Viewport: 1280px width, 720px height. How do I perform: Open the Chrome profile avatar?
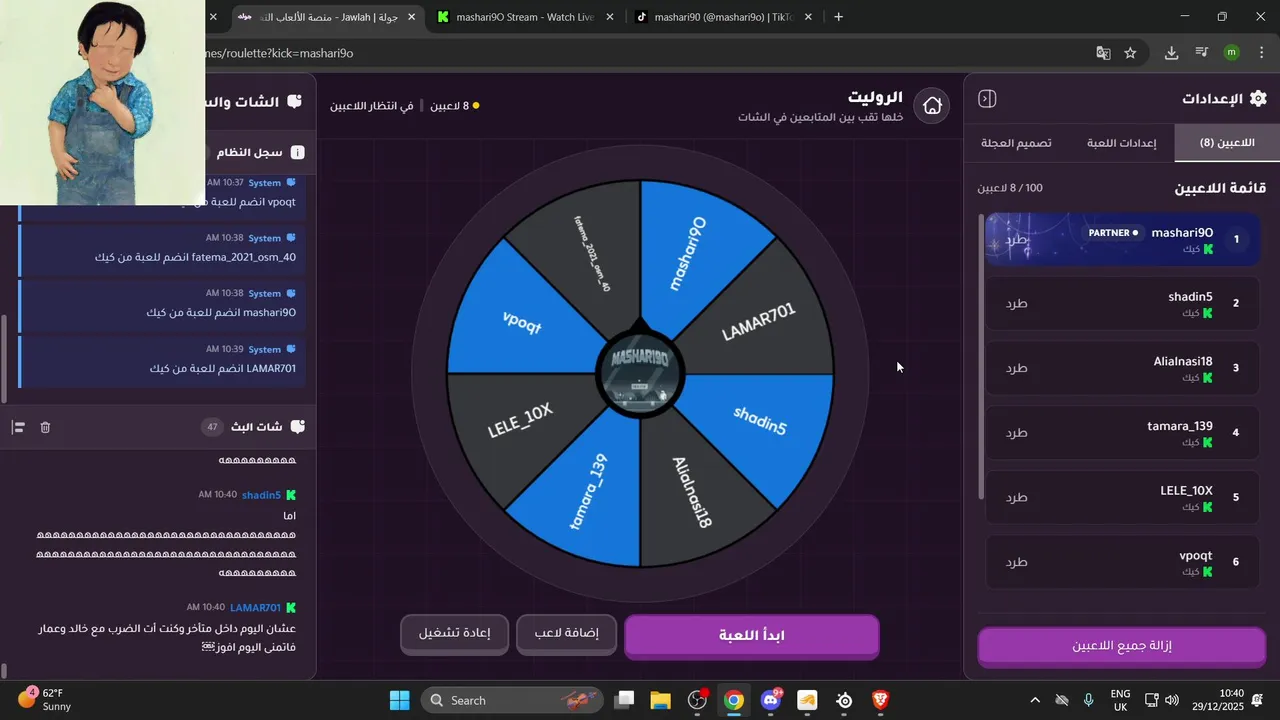pyautogui.click(x=1232, y=53)
